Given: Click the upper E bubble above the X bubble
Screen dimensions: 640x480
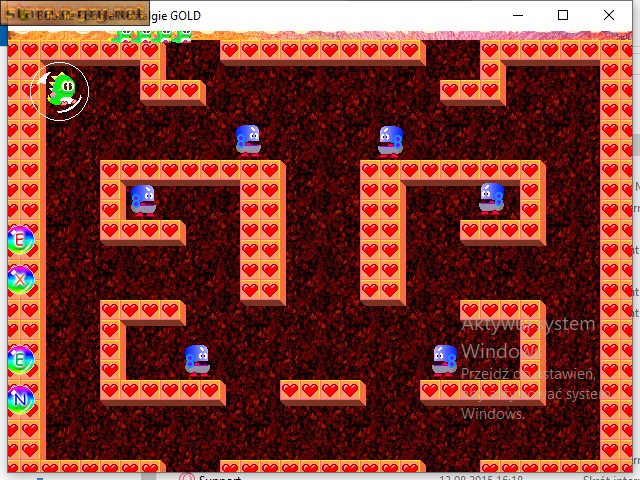Looking at the screenshot, I should [x=20, y=240].
